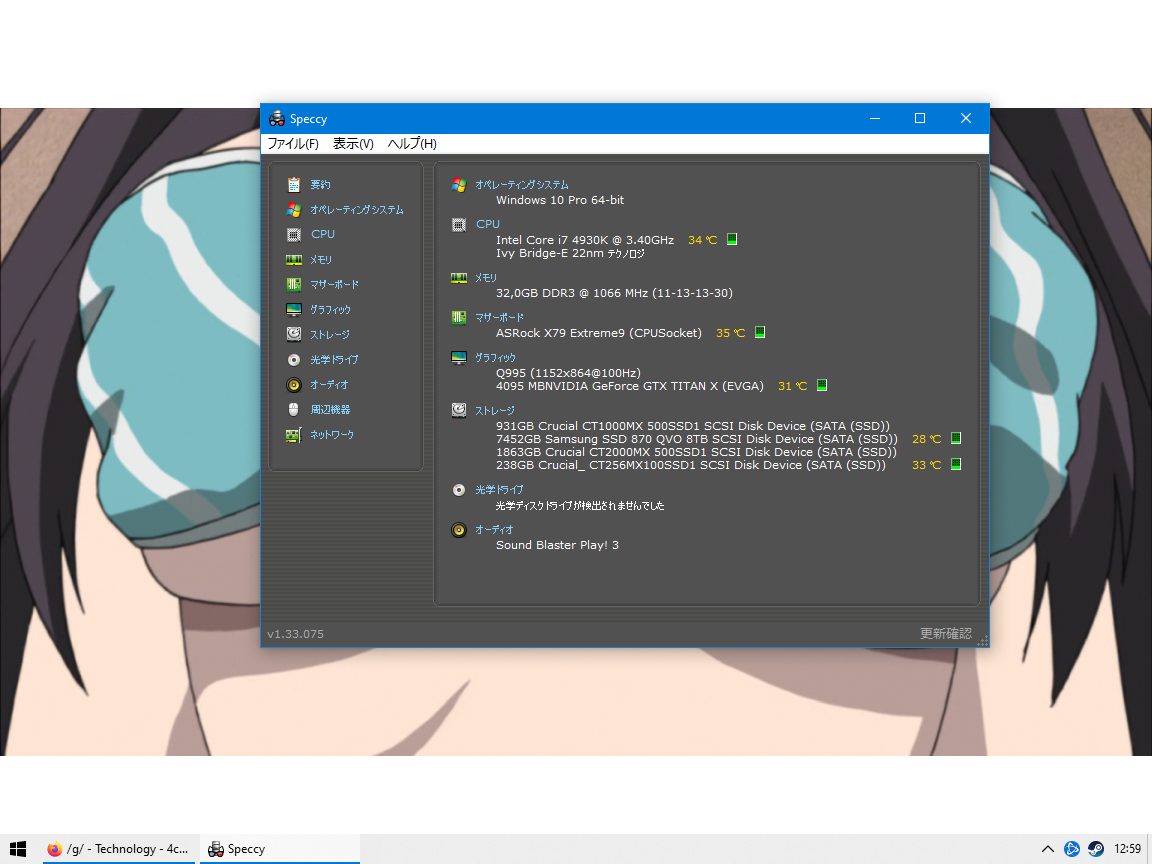
Task: Click 更新確認 to check for updates
Action: pyautogui.click(x=946, y=633)
